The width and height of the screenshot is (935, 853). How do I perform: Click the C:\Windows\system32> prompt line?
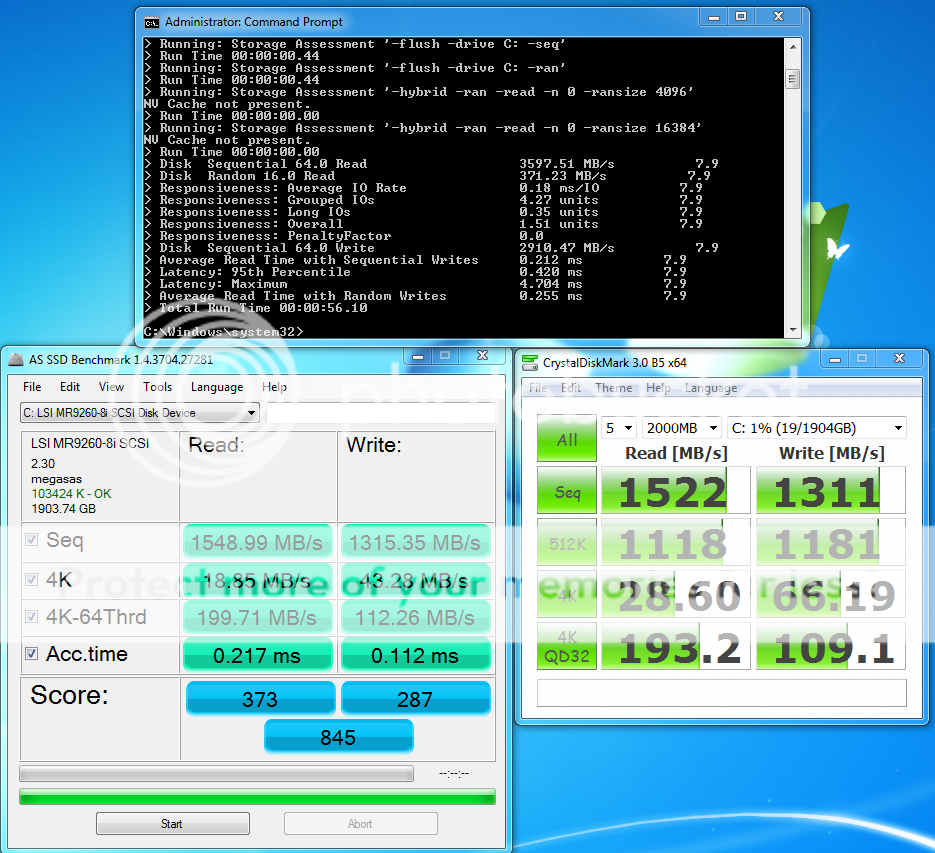pos(224,332)
